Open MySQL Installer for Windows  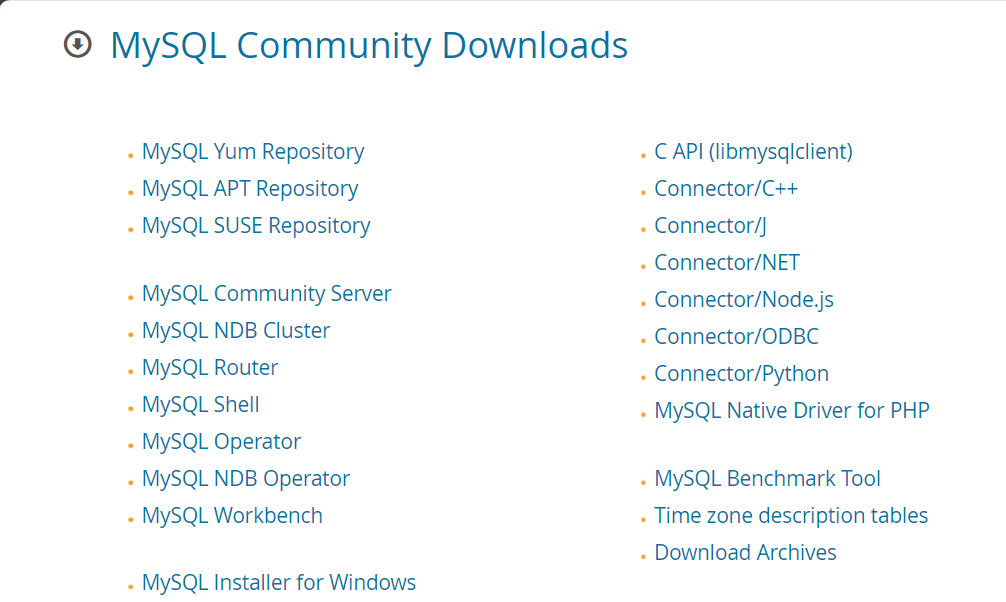point(279,583)
